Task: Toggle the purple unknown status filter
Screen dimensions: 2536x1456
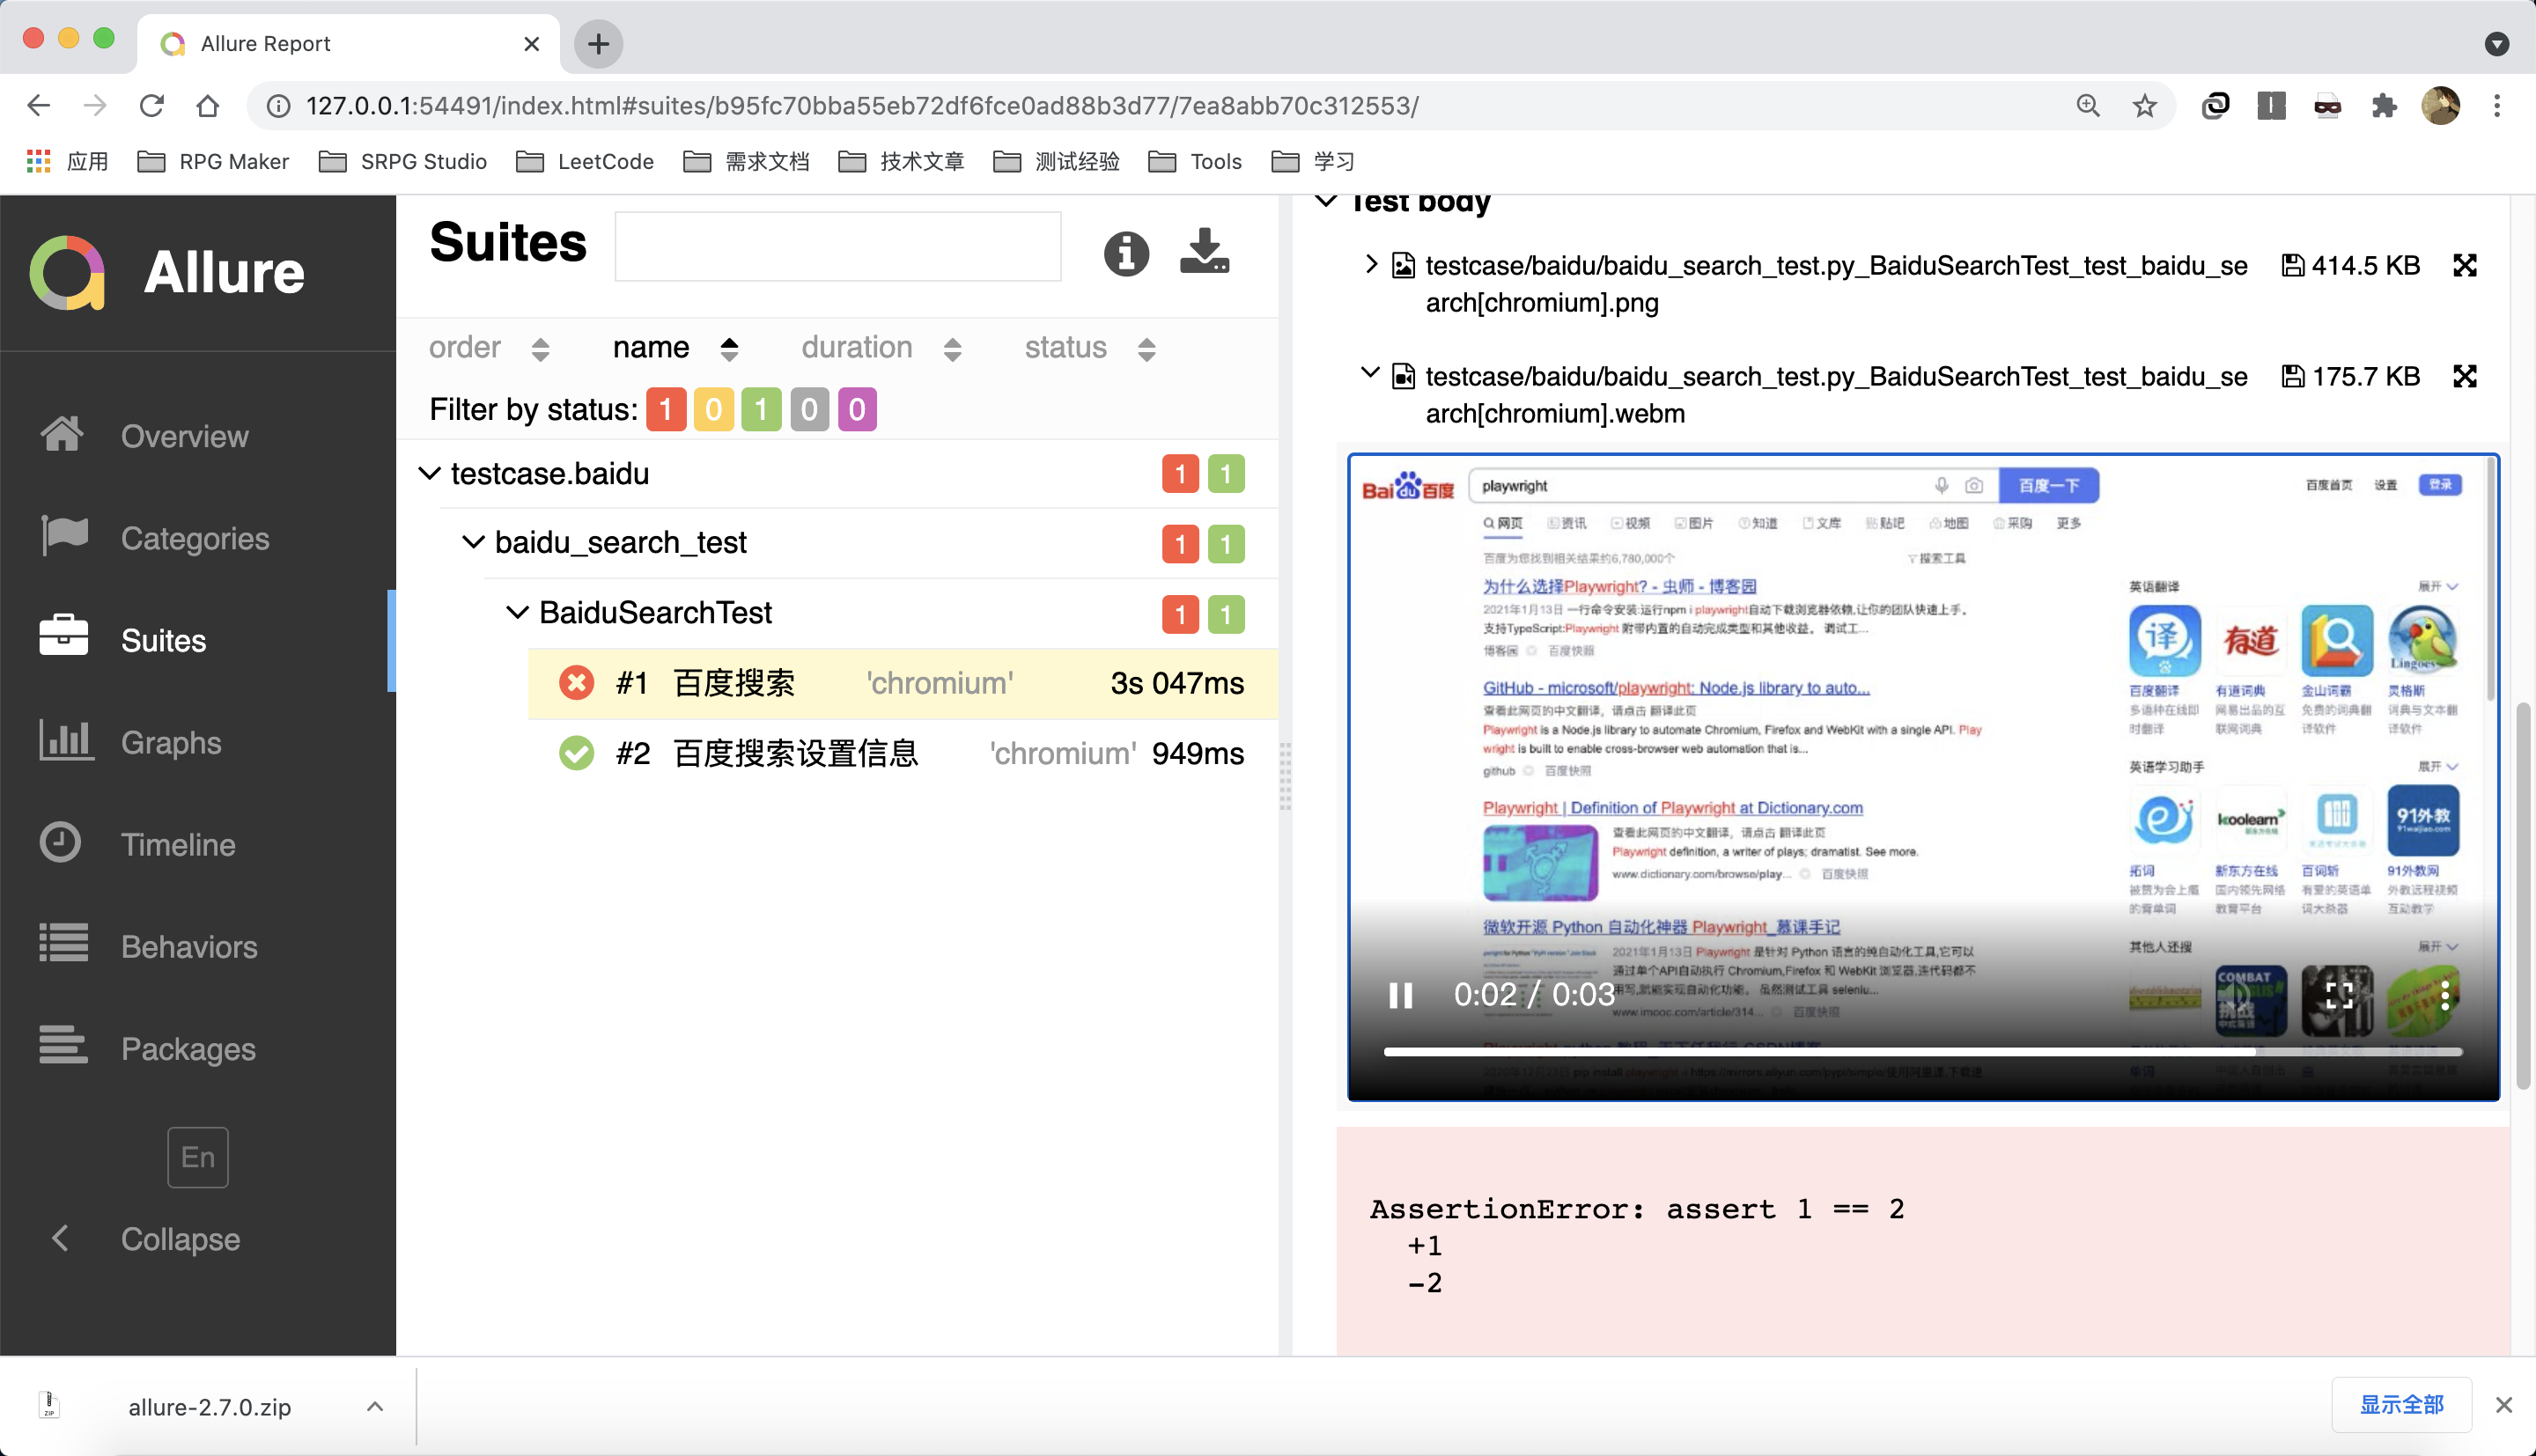Action: point(857,410)
